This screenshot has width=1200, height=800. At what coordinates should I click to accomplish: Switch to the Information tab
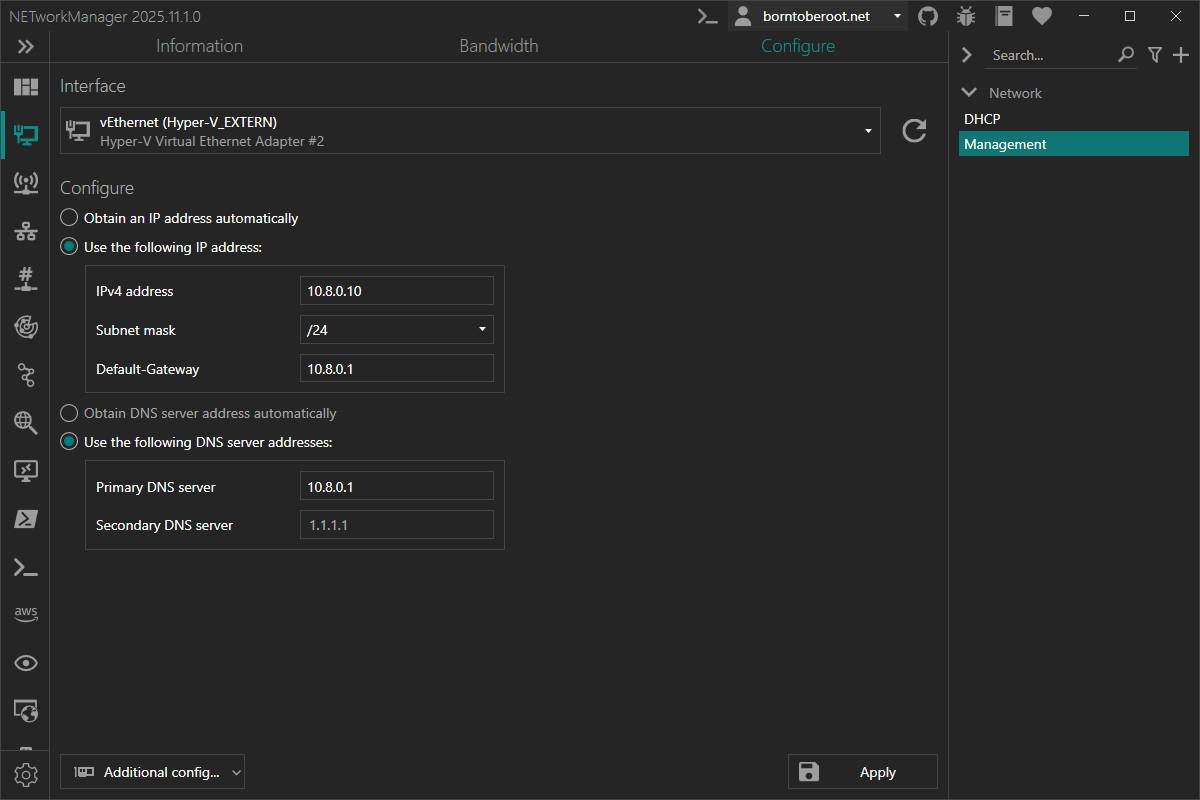pyautogui.click(x=199, y=45)
